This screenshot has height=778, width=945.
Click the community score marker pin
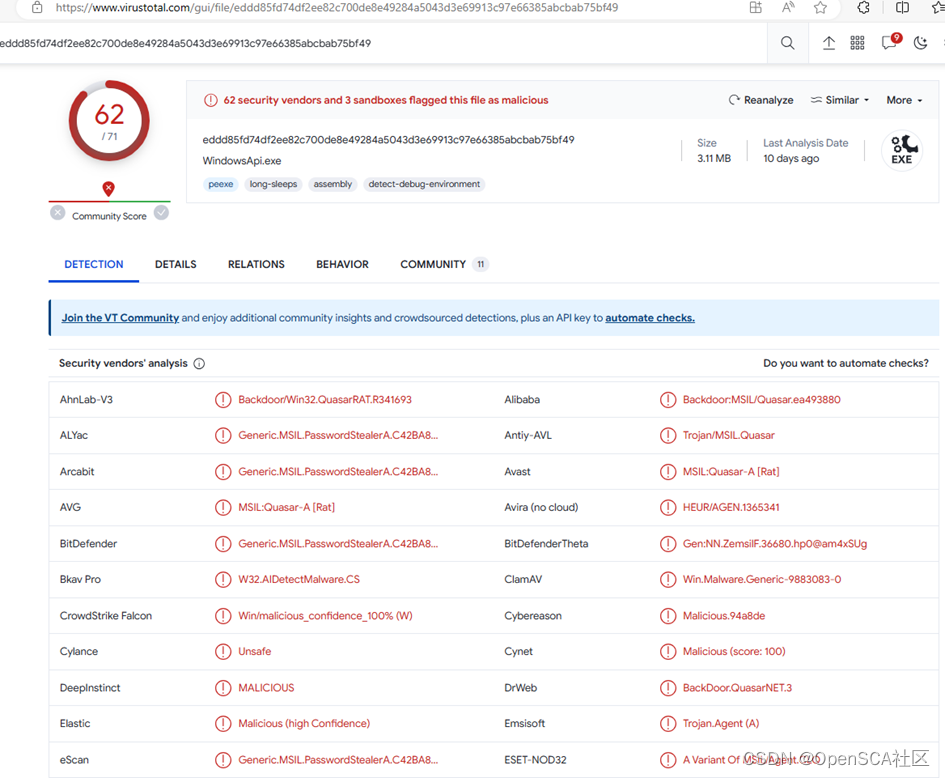coord(108,189)
